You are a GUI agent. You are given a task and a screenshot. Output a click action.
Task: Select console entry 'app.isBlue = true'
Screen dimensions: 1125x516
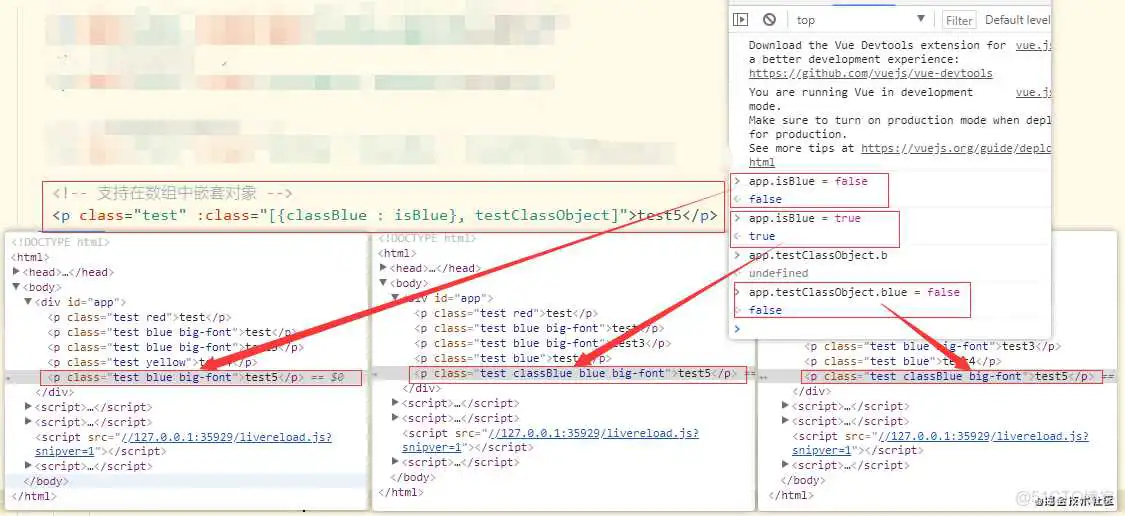[x=804, y=218]
